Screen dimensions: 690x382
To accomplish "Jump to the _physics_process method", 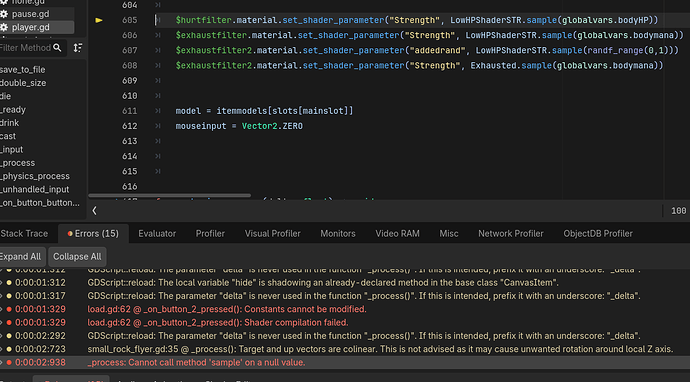I will coord(35,176).
